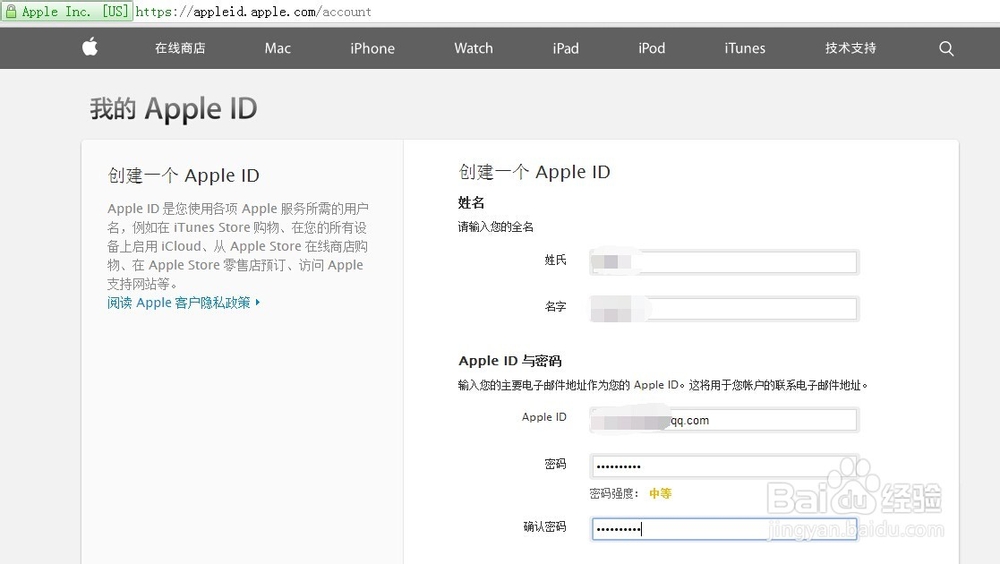Click the green lock security icon
Viewport: 1000px width, 564px height.
(11, 11)
